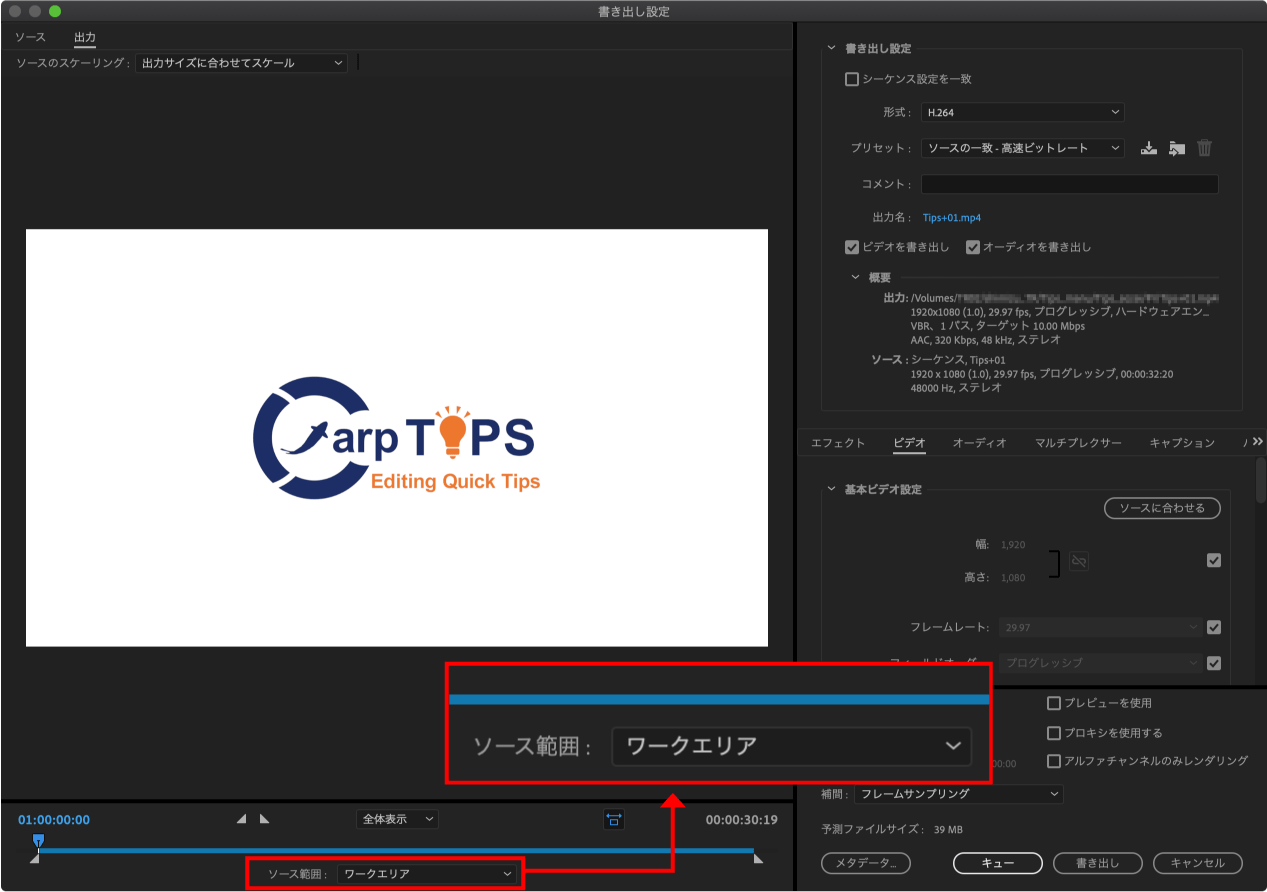Viewport: 1267px width, 892px height.
Task: Show hidden tabs with the >> icon
Action: pos(1257,442)
